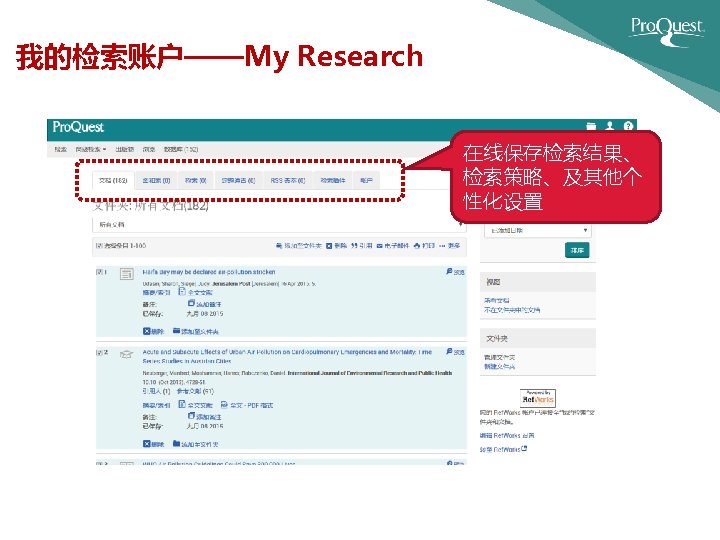Click the add note icon under Haifa article
The width and height of the screenshot is (720, 540).
(191, 303)
